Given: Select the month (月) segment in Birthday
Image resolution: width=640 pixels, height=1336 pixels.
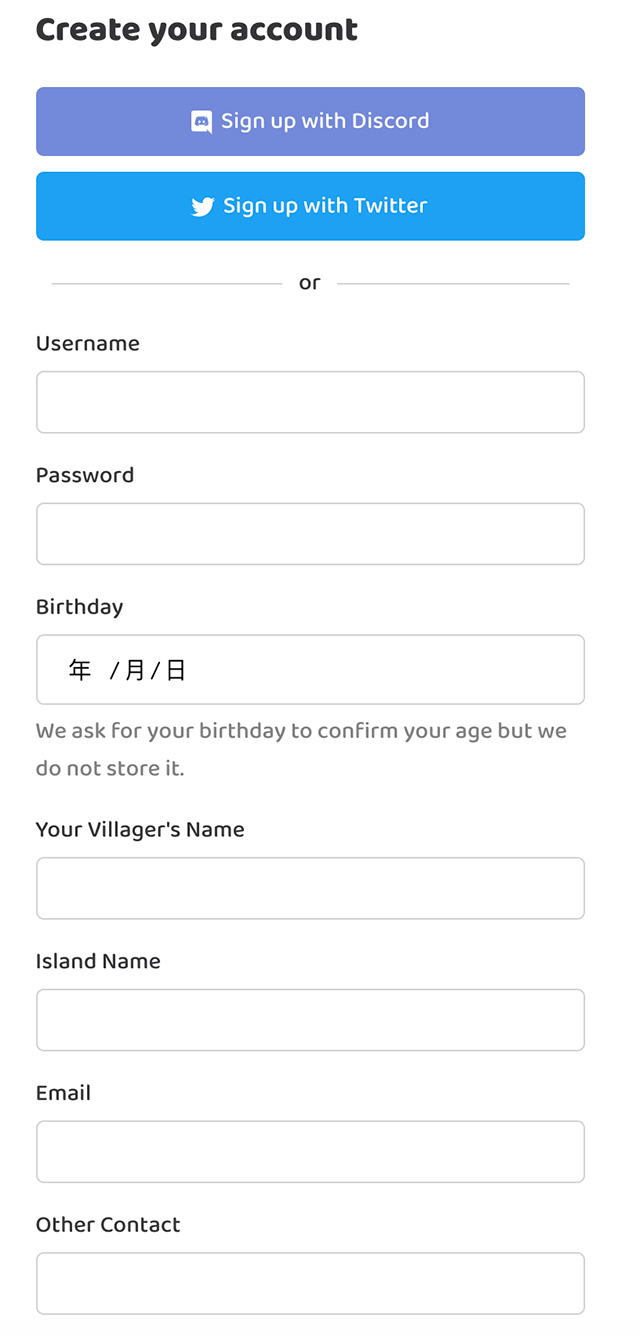Looking at the screenshot, I should (x=135, y=670).
